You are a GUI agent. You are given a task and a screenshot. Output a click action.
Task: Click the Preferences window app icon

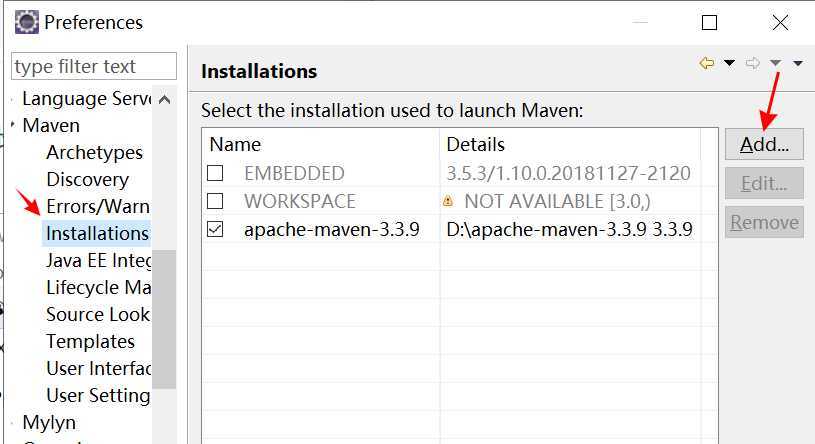click(27, 22)
